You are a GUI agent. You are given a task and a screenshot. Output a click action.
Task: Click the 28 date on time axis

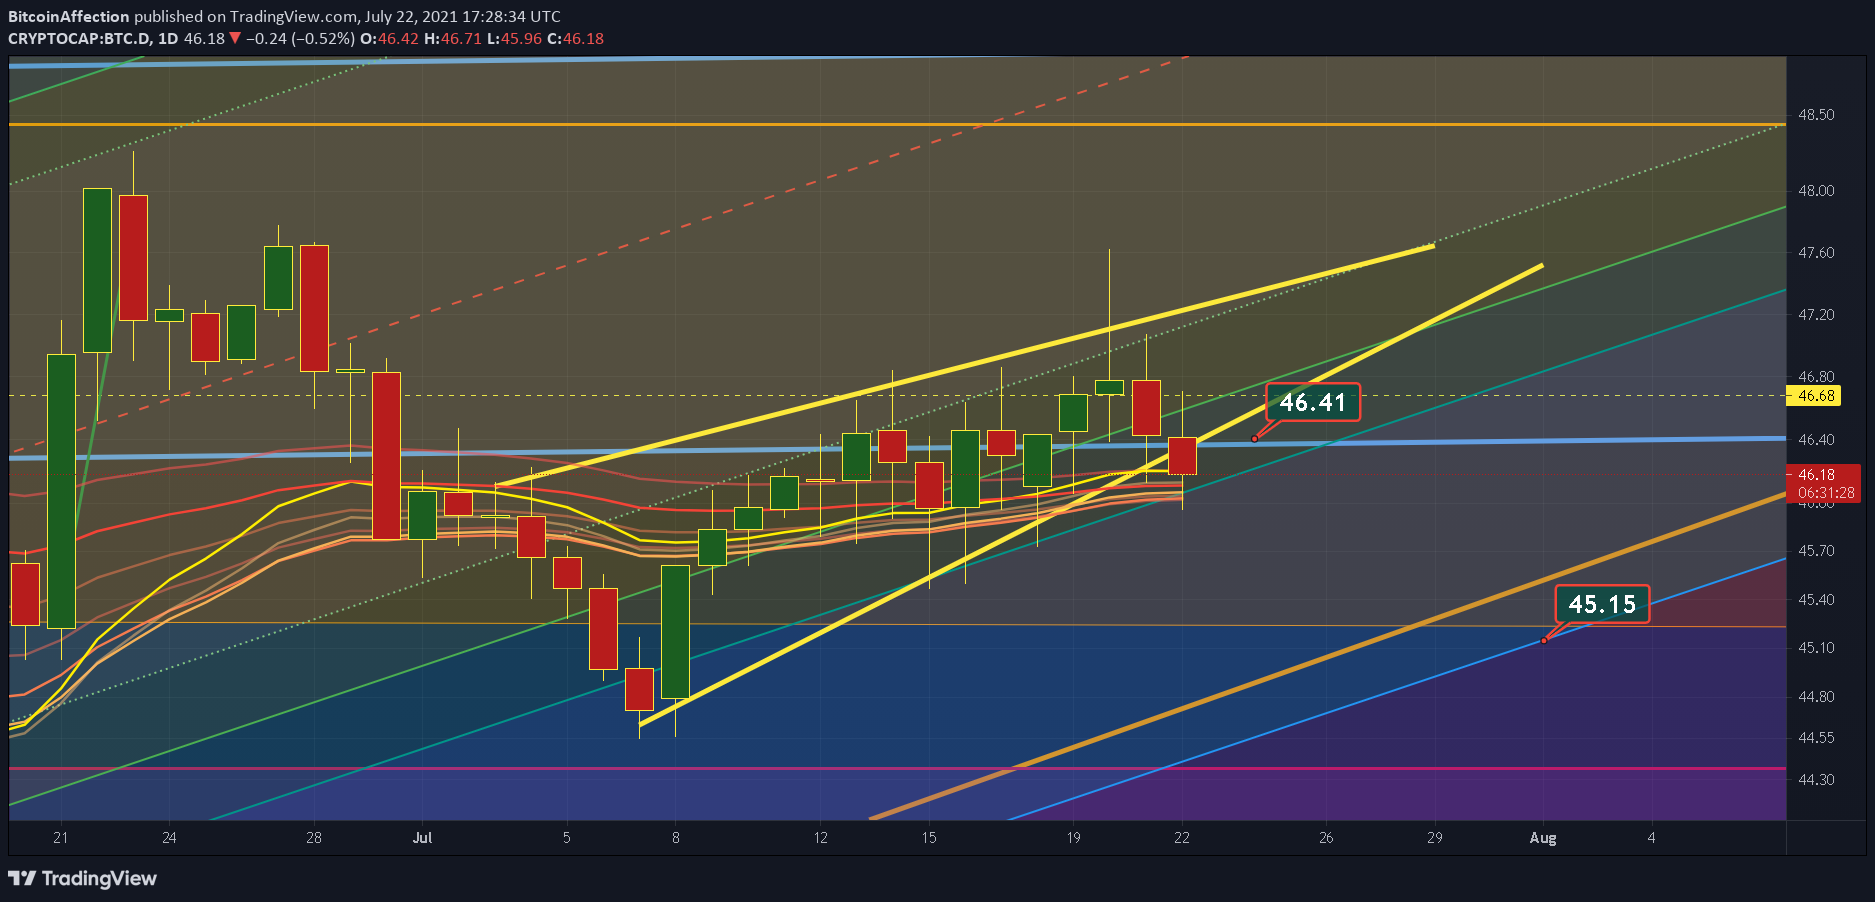314,838
